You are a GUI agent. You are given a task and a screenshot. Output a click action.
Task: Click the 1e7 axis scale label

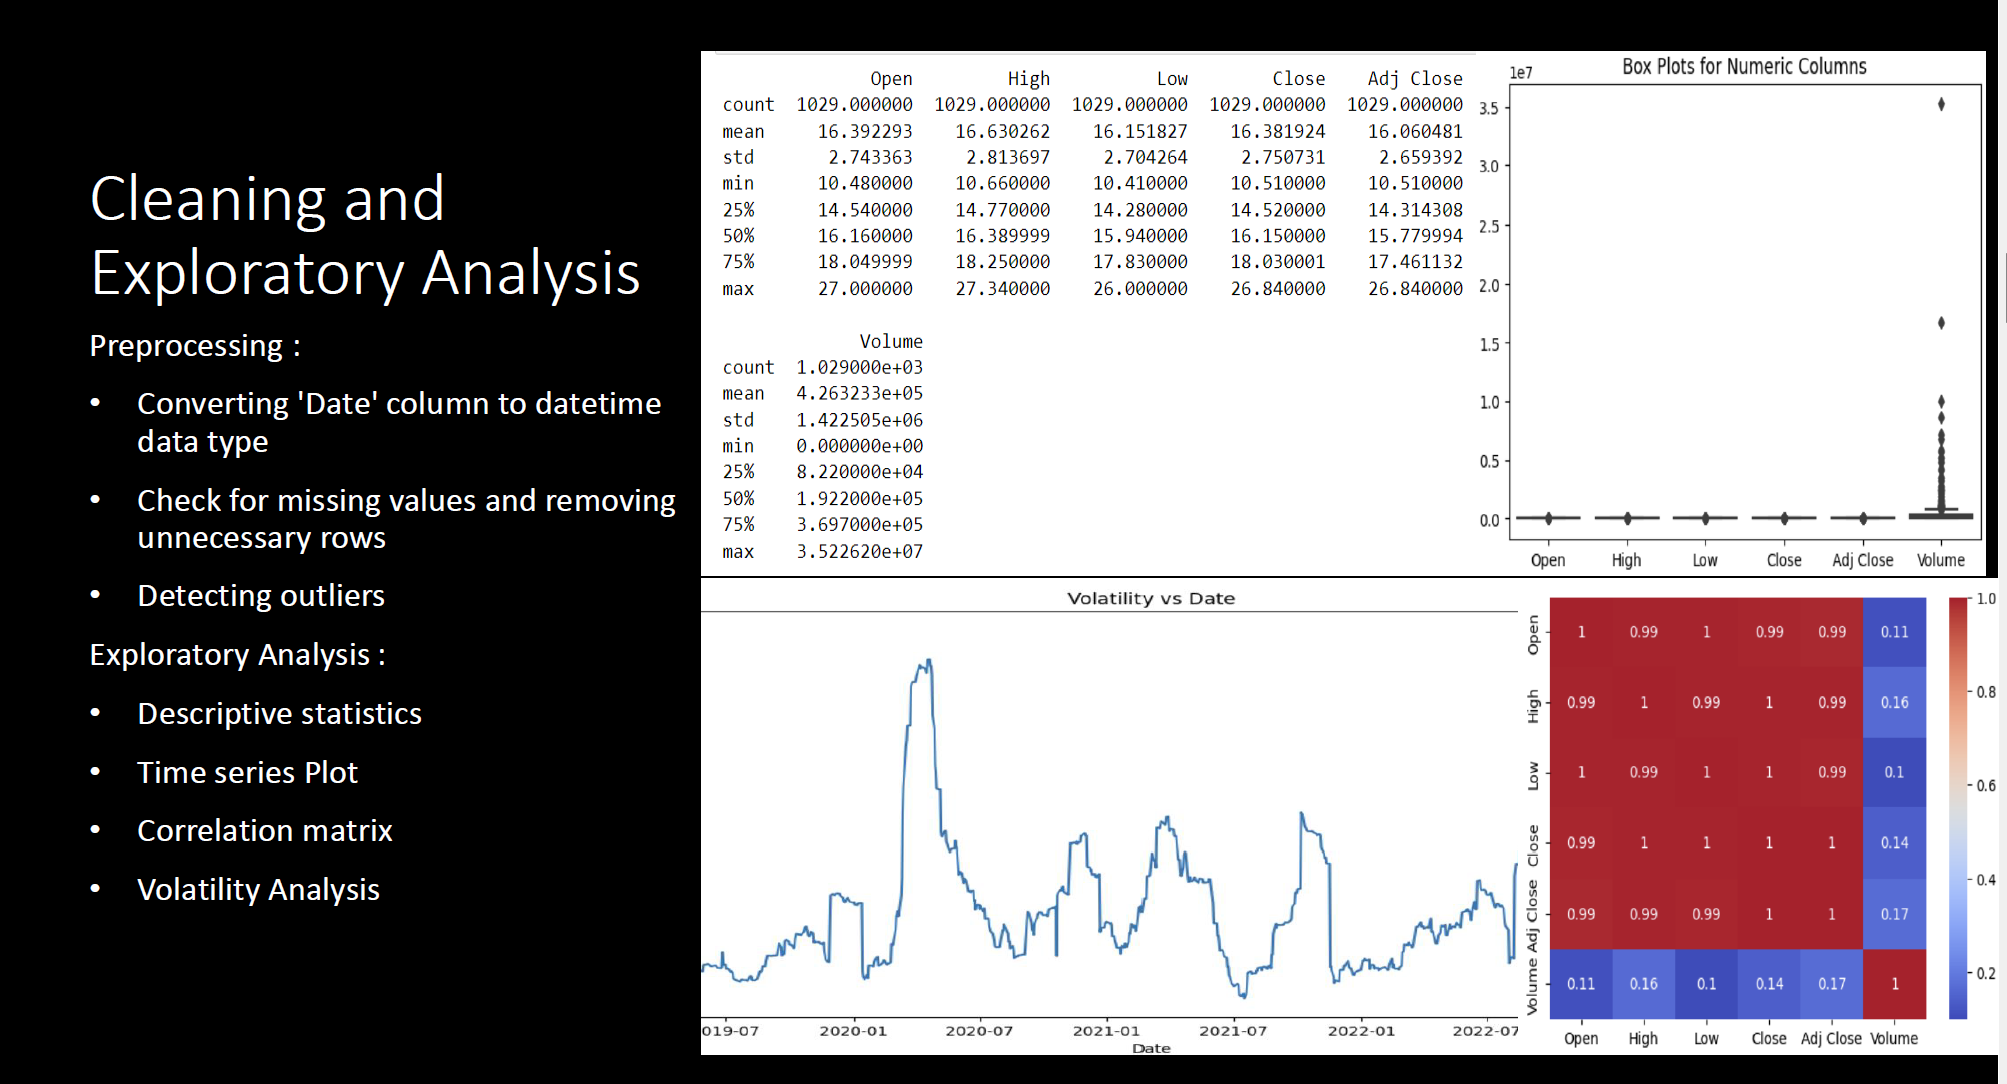[1521, 70]
